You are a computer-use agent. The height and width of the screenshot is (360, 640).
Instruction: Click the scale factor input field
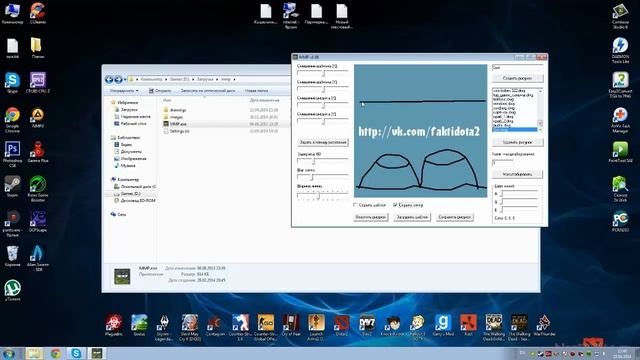(x=503, y=162)
